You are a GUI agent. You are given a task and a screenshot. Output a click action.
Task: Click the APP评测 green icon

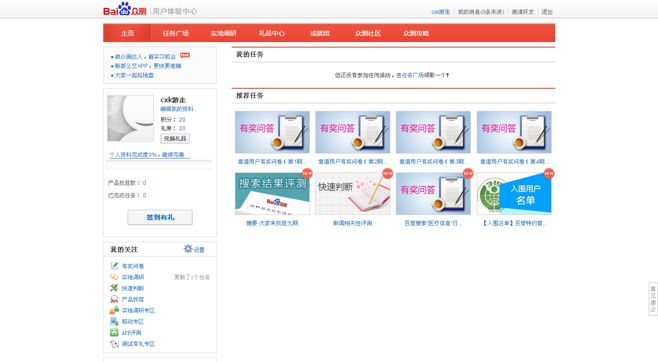pos(114,332)
